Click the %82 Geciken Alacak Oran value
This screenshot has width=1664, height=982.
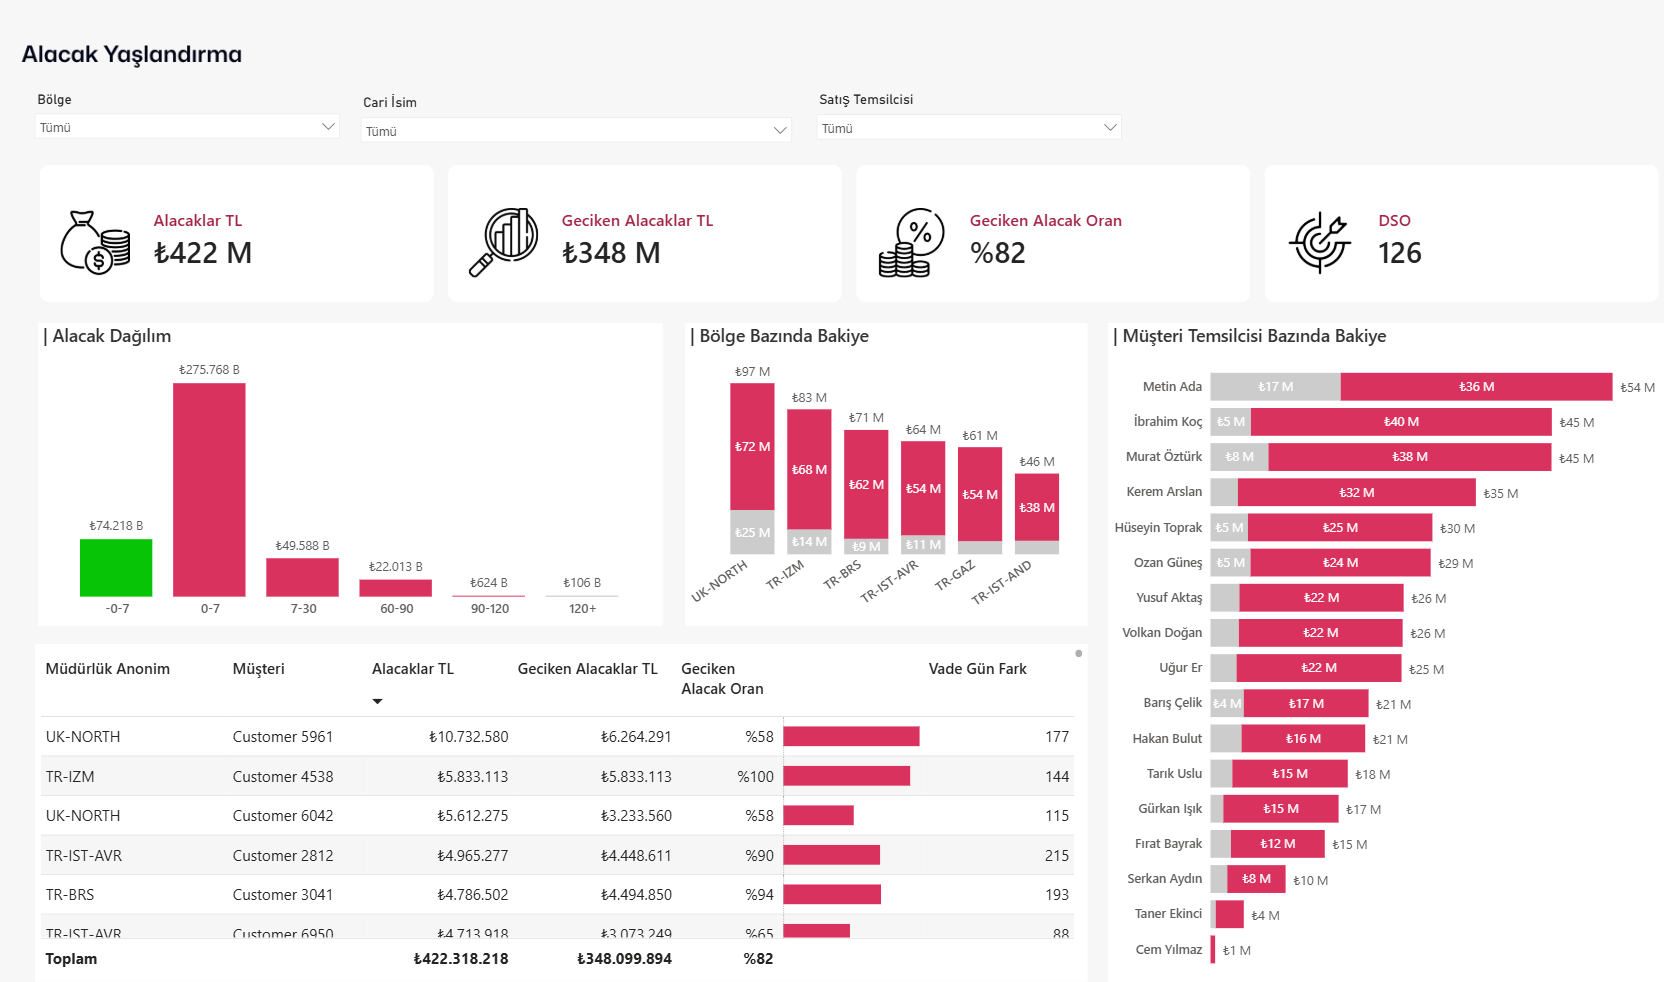tap(998, 253)
